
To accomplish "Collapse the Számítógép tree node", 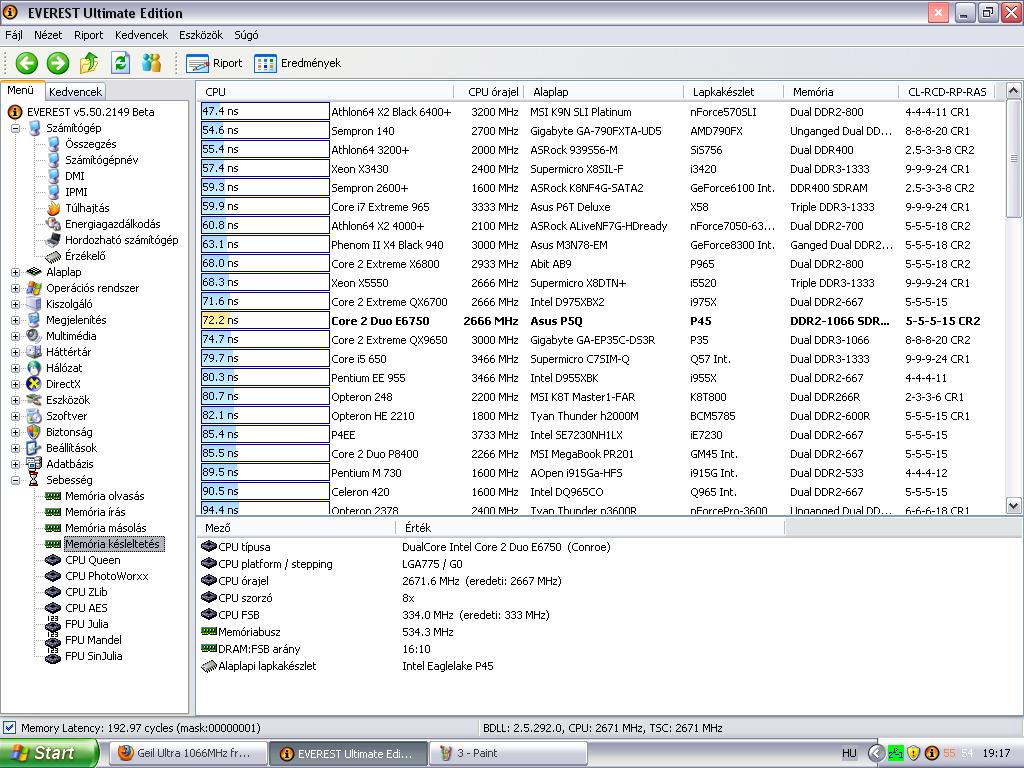I will coord(15,129).
